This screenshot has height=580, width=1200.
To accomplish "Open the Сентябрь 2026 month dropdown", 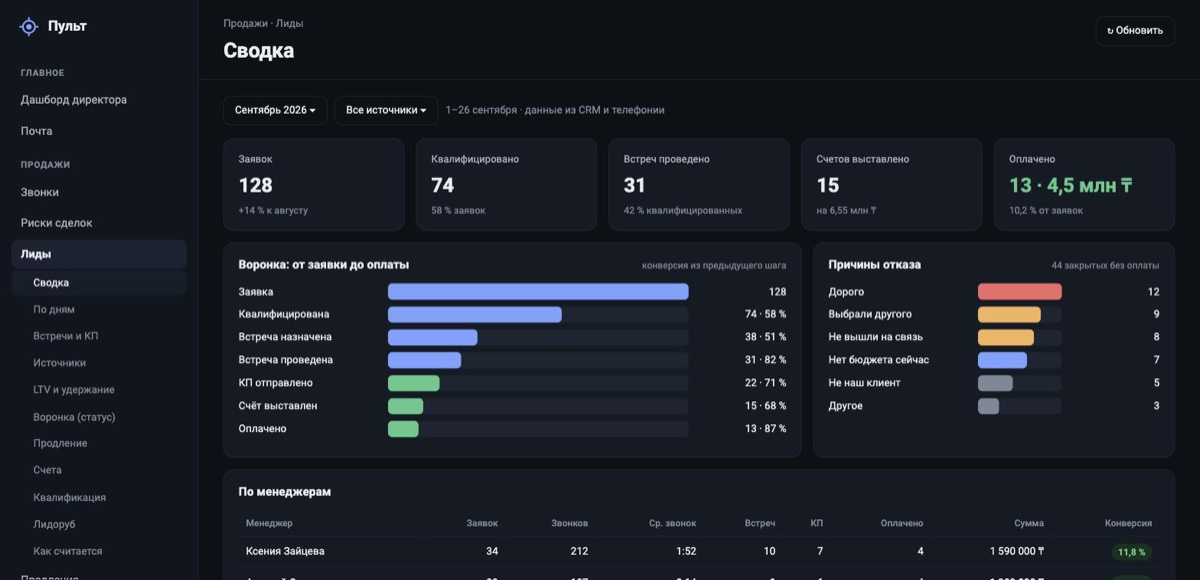I will (x=275, y=110).
